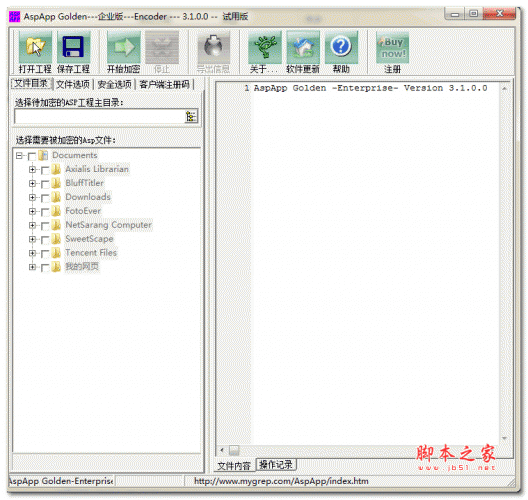Check the 我的网页 checkbox
Viewport: 528px width, 500px height.
click(45, 268)
